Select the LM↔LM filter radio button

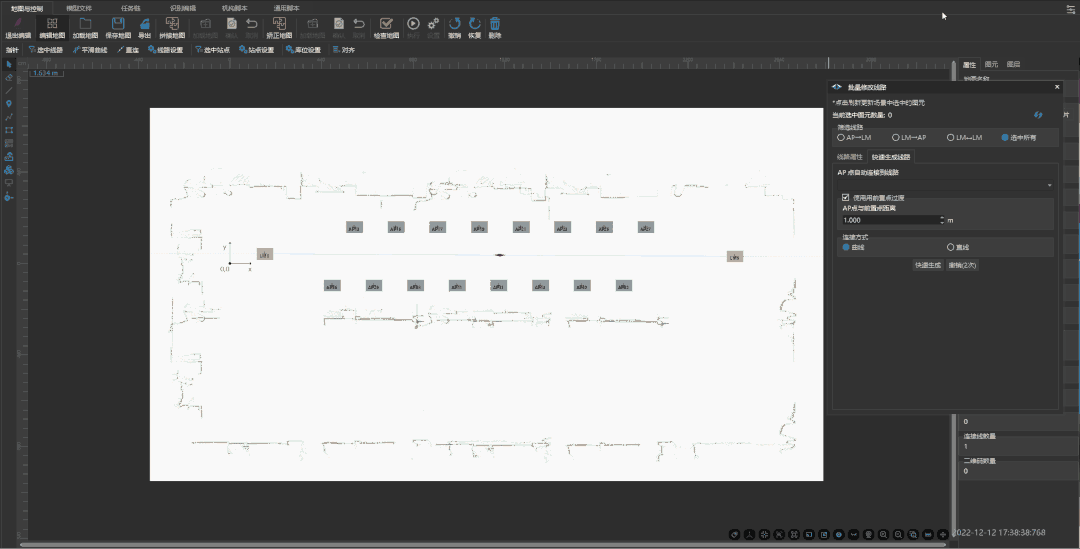[x=951, y=138]
